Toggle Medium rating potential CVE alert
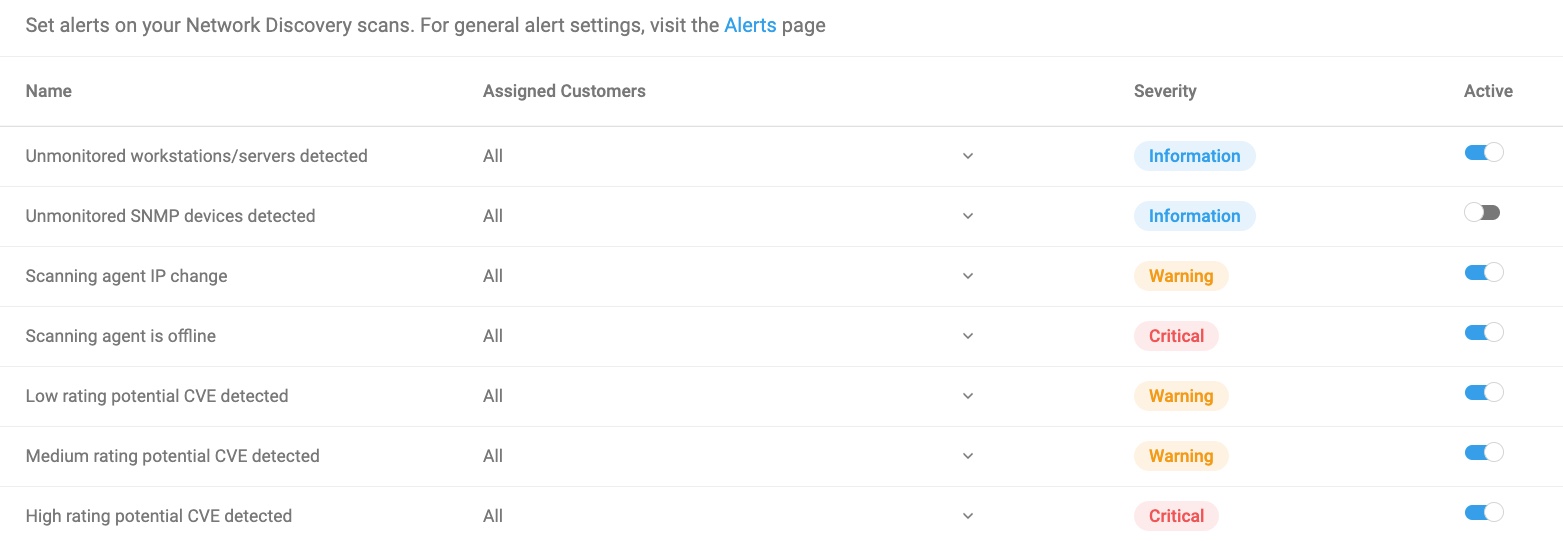1563x541 pixels. tap(1484, 453)
